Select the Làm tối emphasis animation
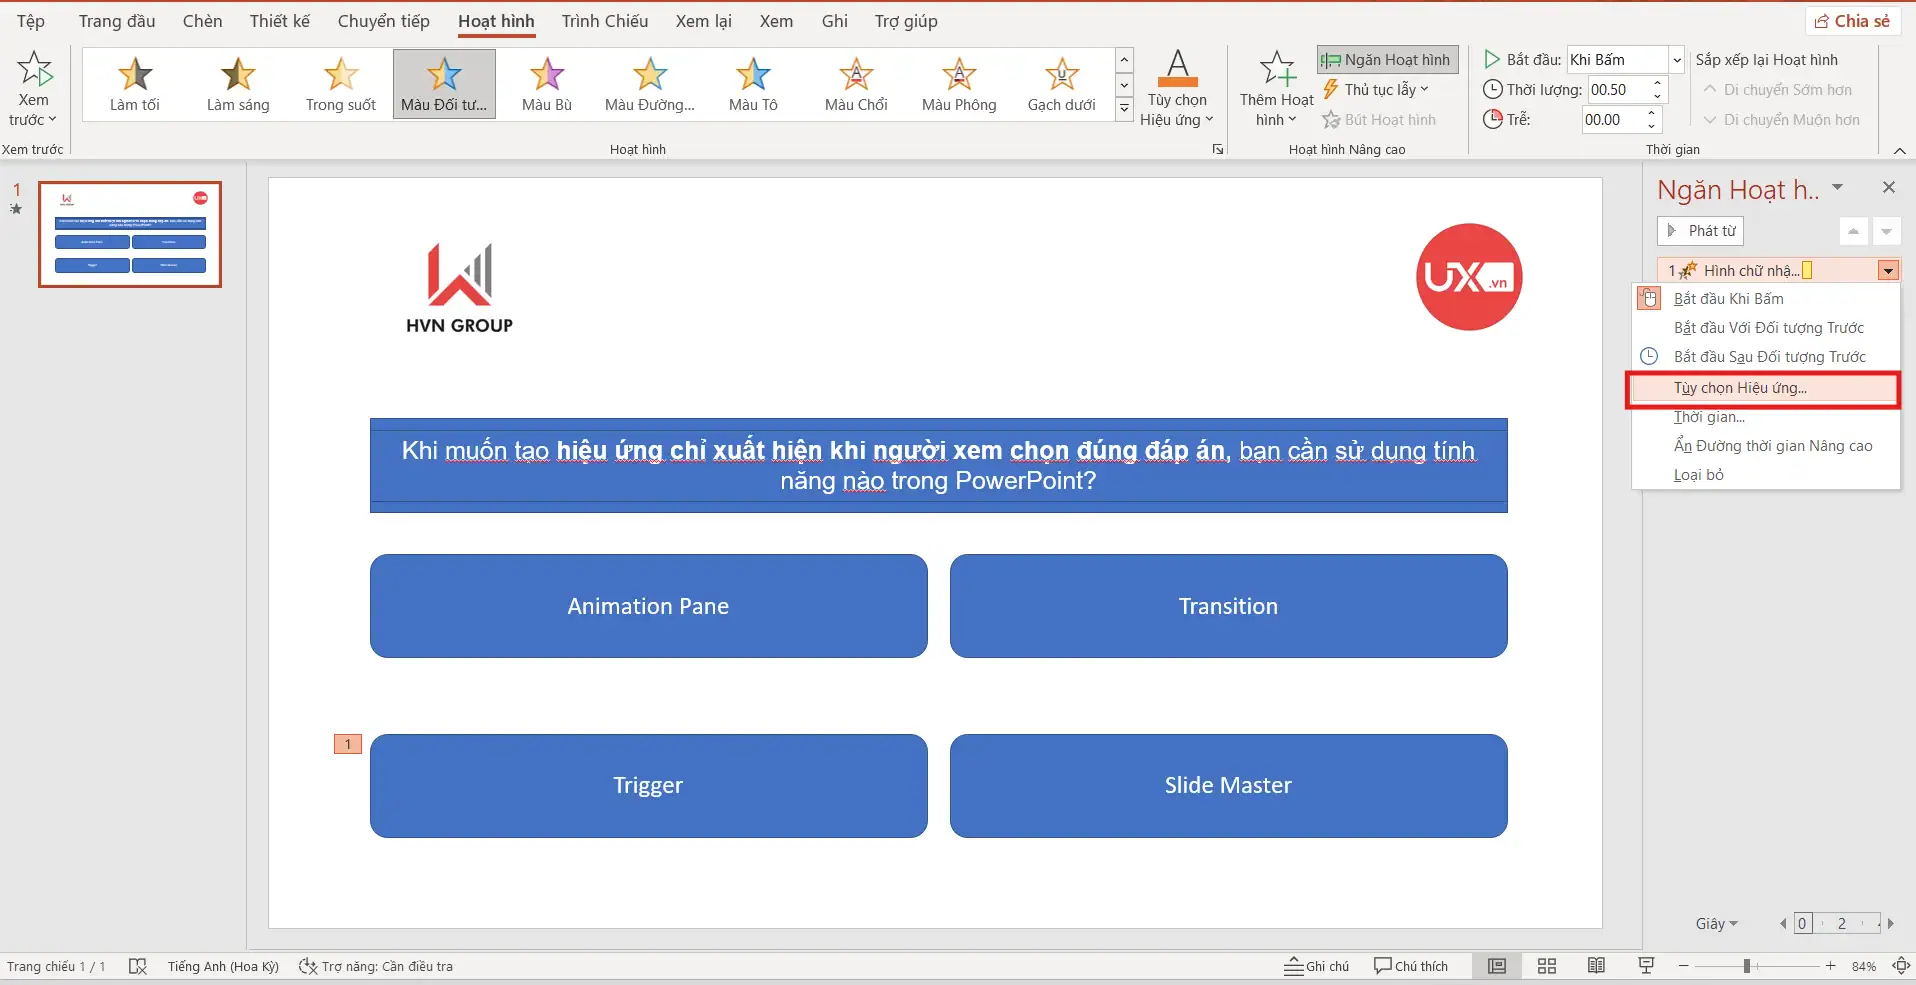Screen dimensions: 1916x985 coord(135,84)
